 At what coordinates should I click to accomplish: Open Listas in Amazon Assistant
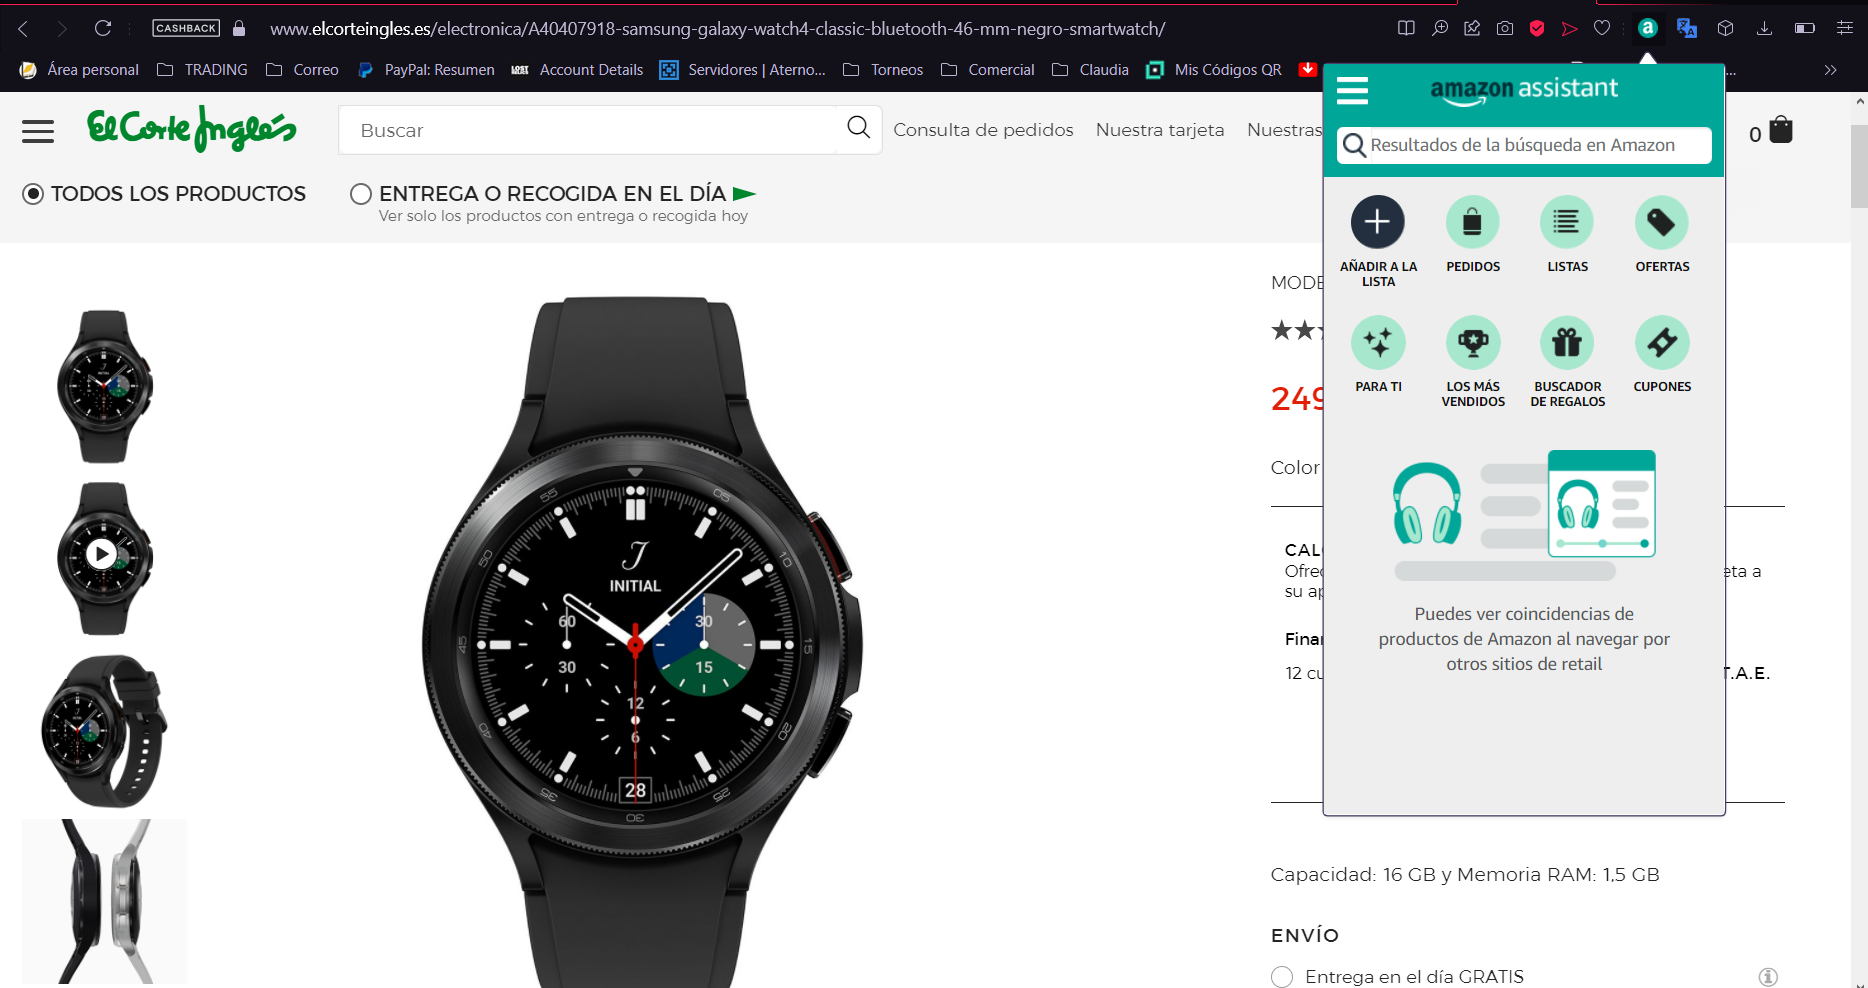1566,222
